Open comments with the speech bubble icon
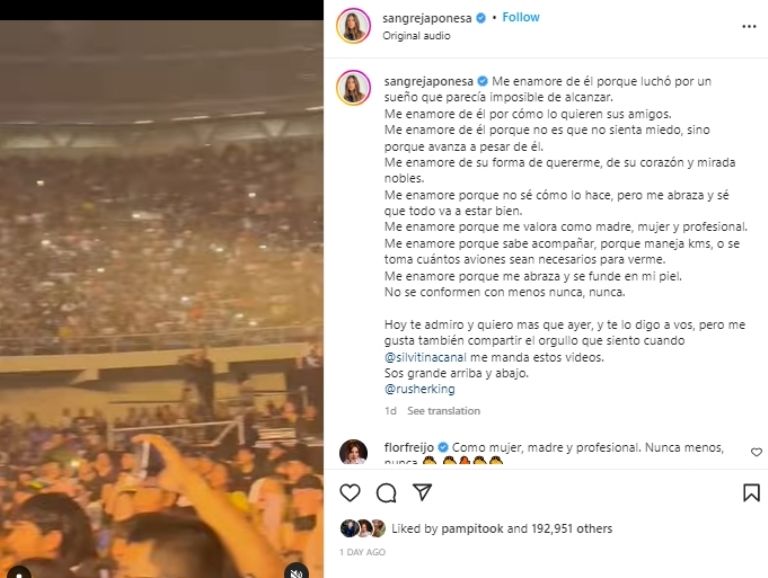The height and width of the screenshot is (578, 768). click(386, 493)
